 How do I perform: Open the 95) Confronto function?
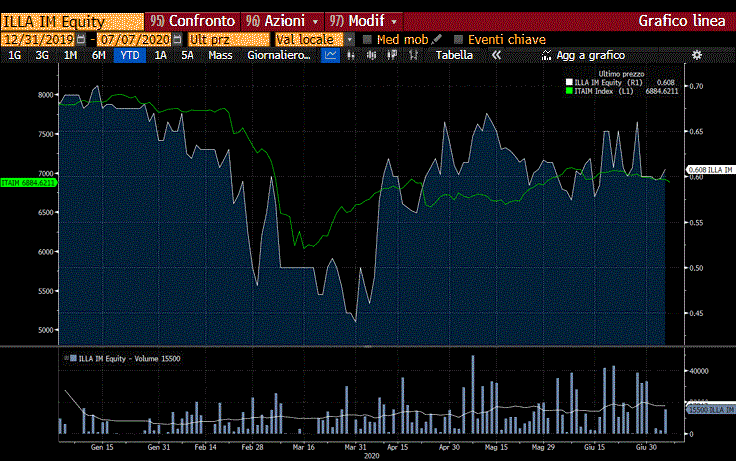click(x=192, y=21)
